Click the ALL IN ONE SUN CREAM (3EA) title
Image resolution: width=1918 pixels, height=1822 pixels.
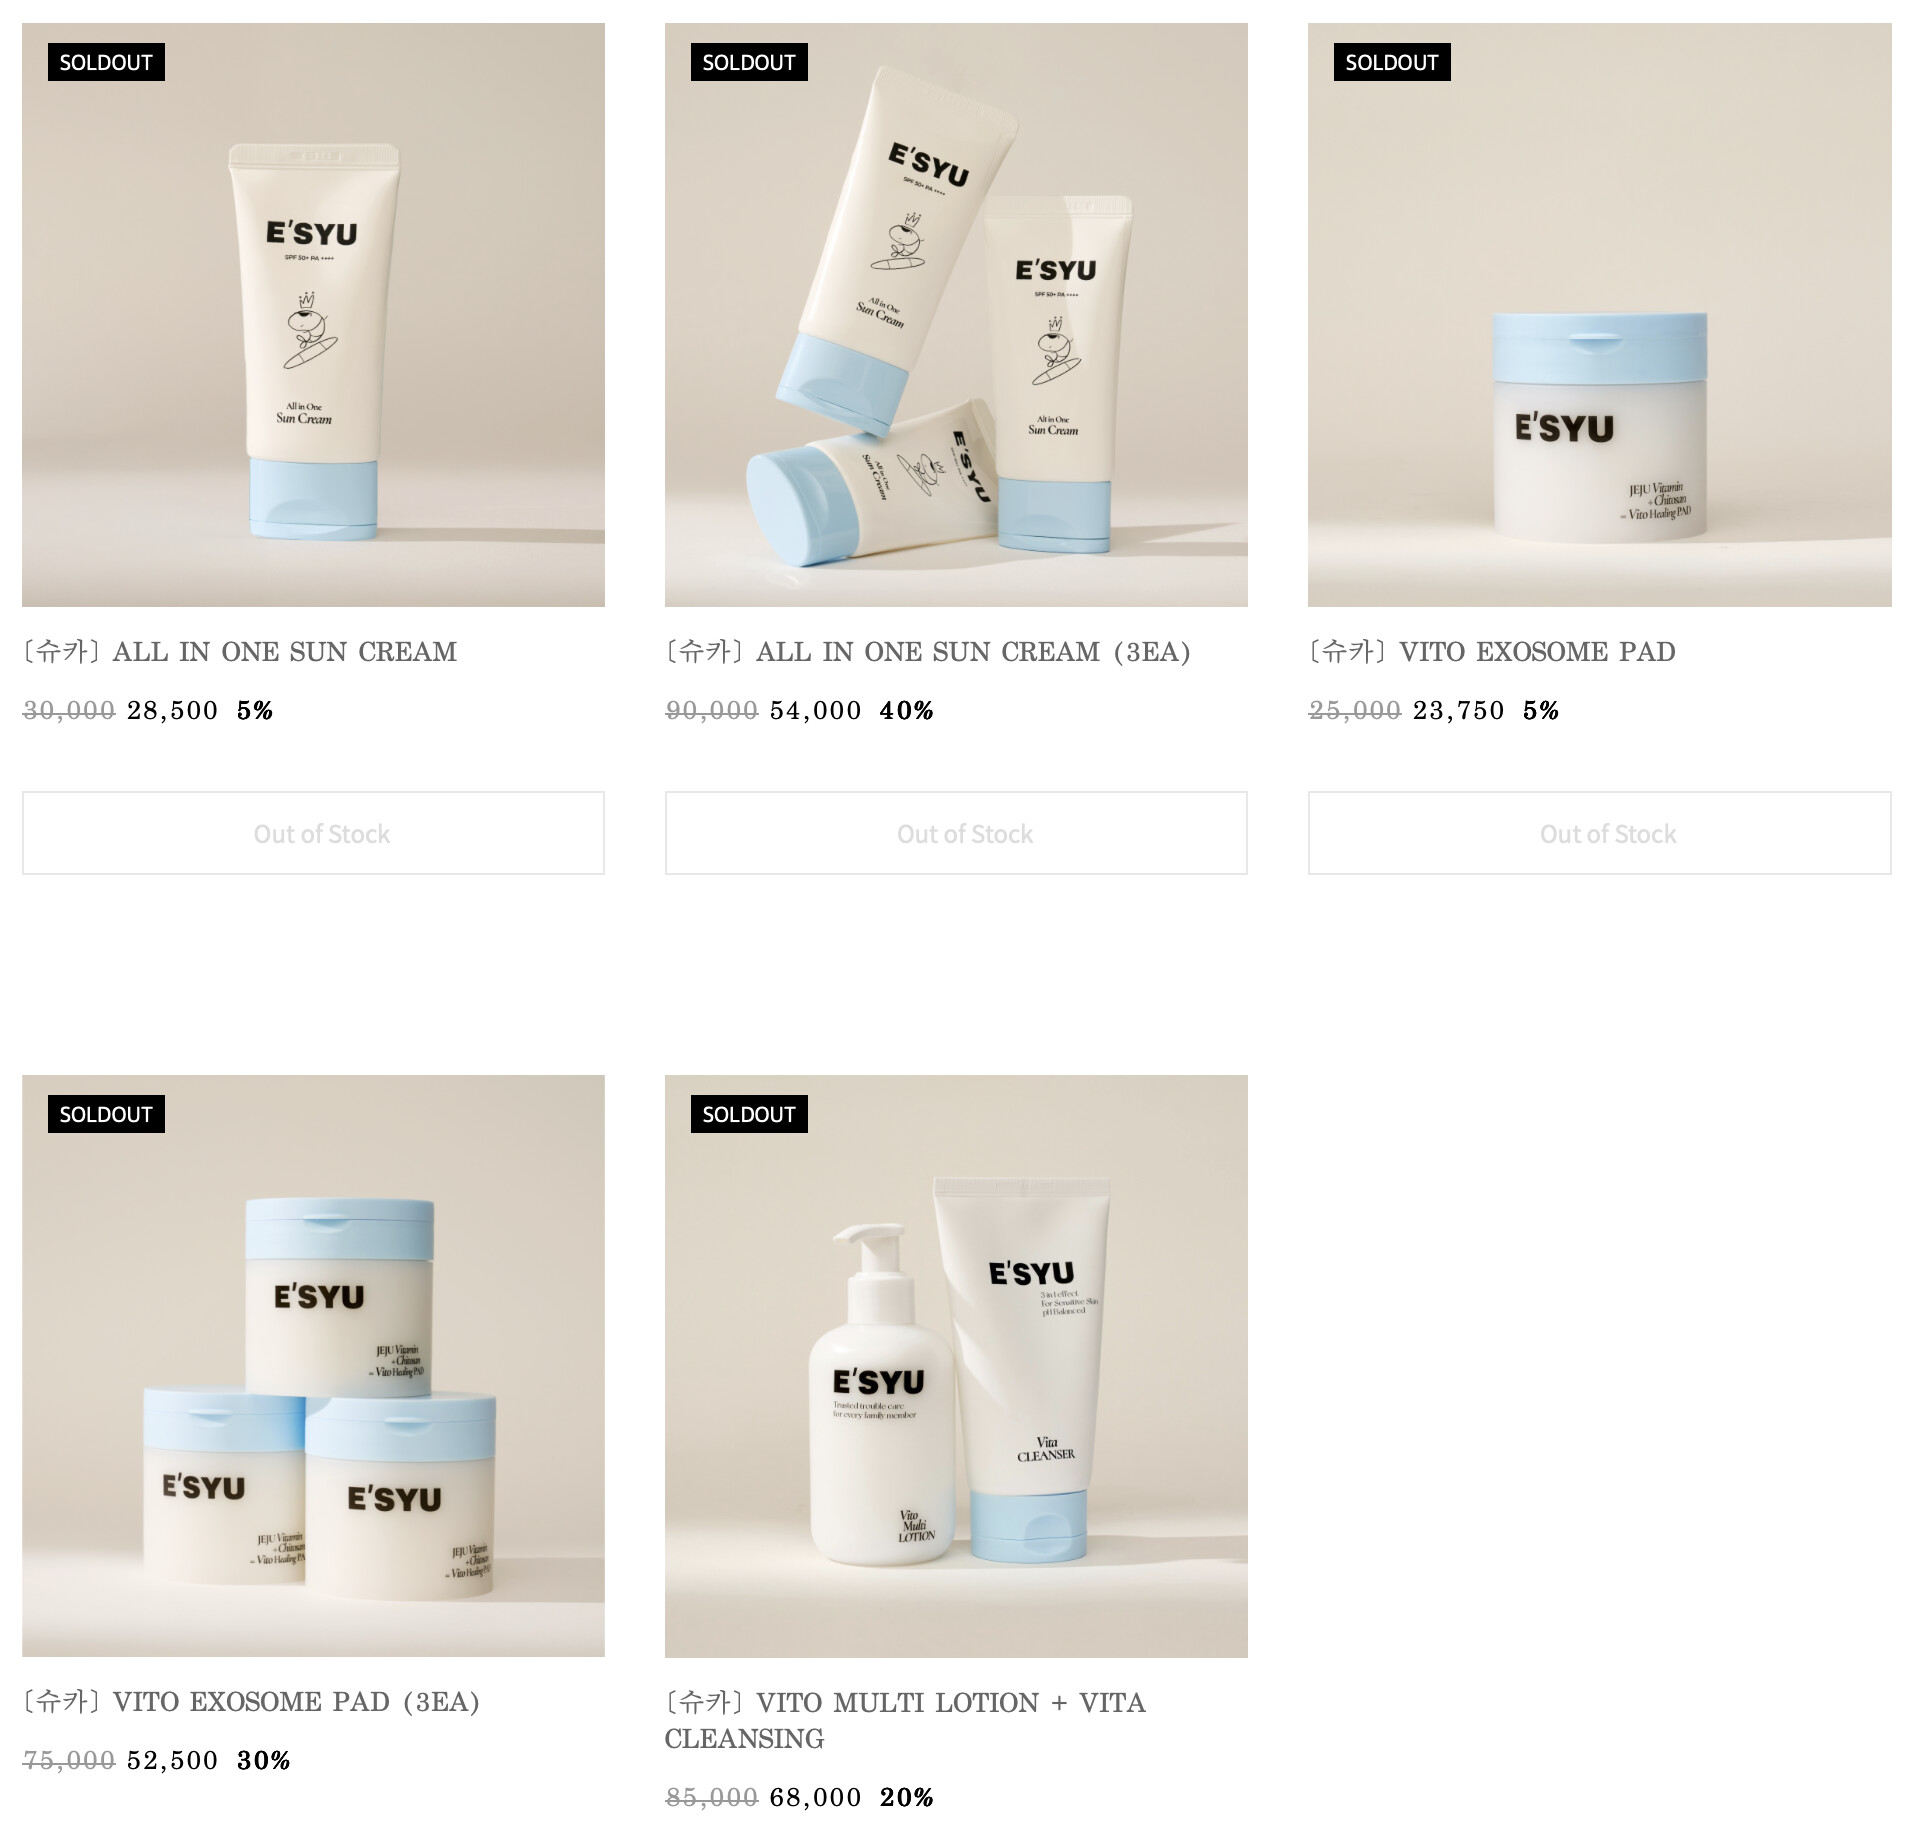[x=928, y=652]
